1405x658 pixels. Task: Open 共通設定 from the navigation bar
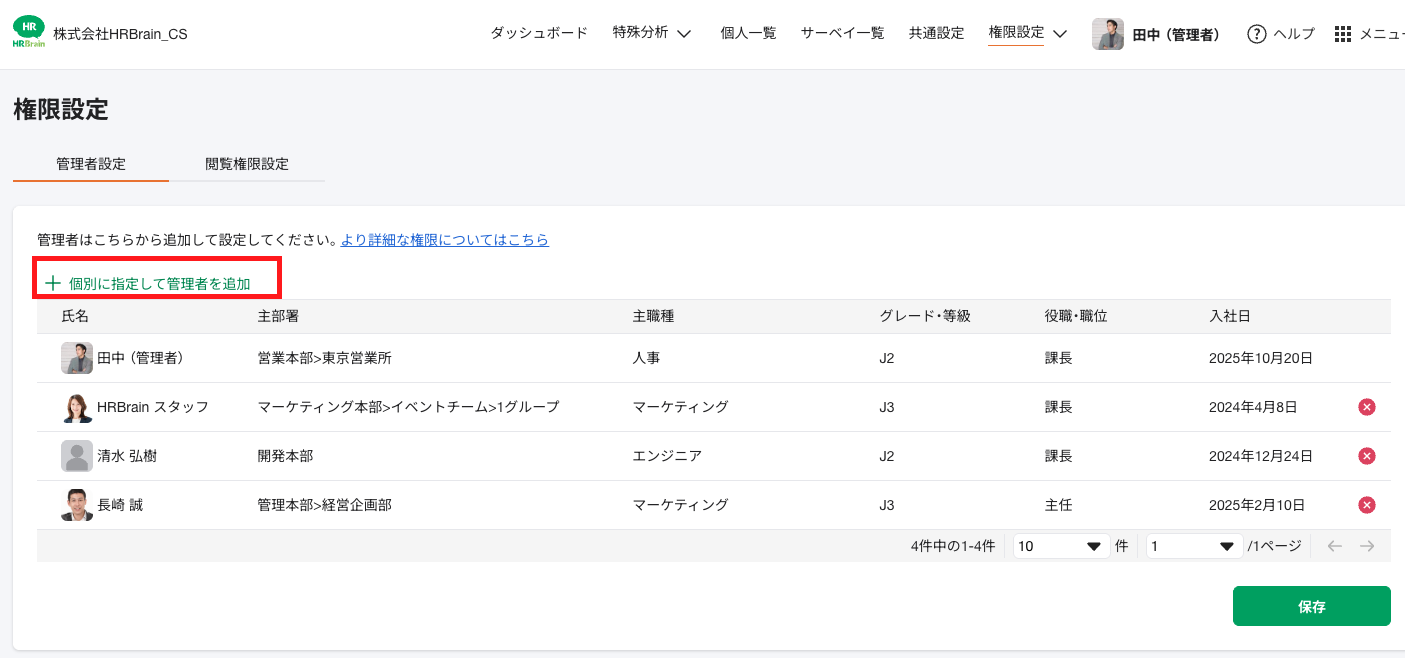936,32
